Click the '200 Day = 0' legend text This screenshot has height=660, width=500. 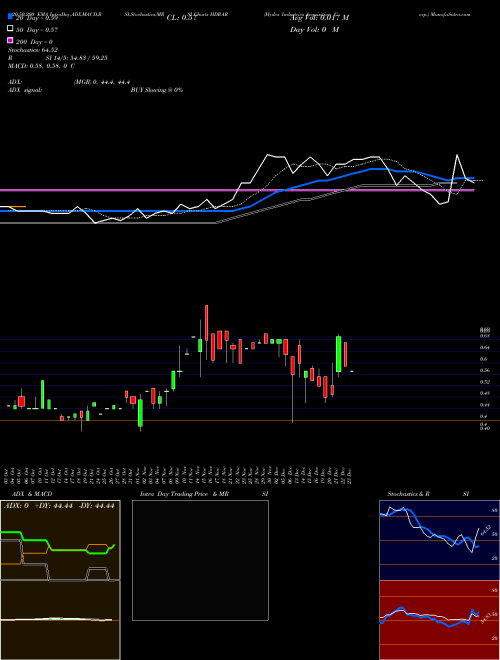[35, 42]
